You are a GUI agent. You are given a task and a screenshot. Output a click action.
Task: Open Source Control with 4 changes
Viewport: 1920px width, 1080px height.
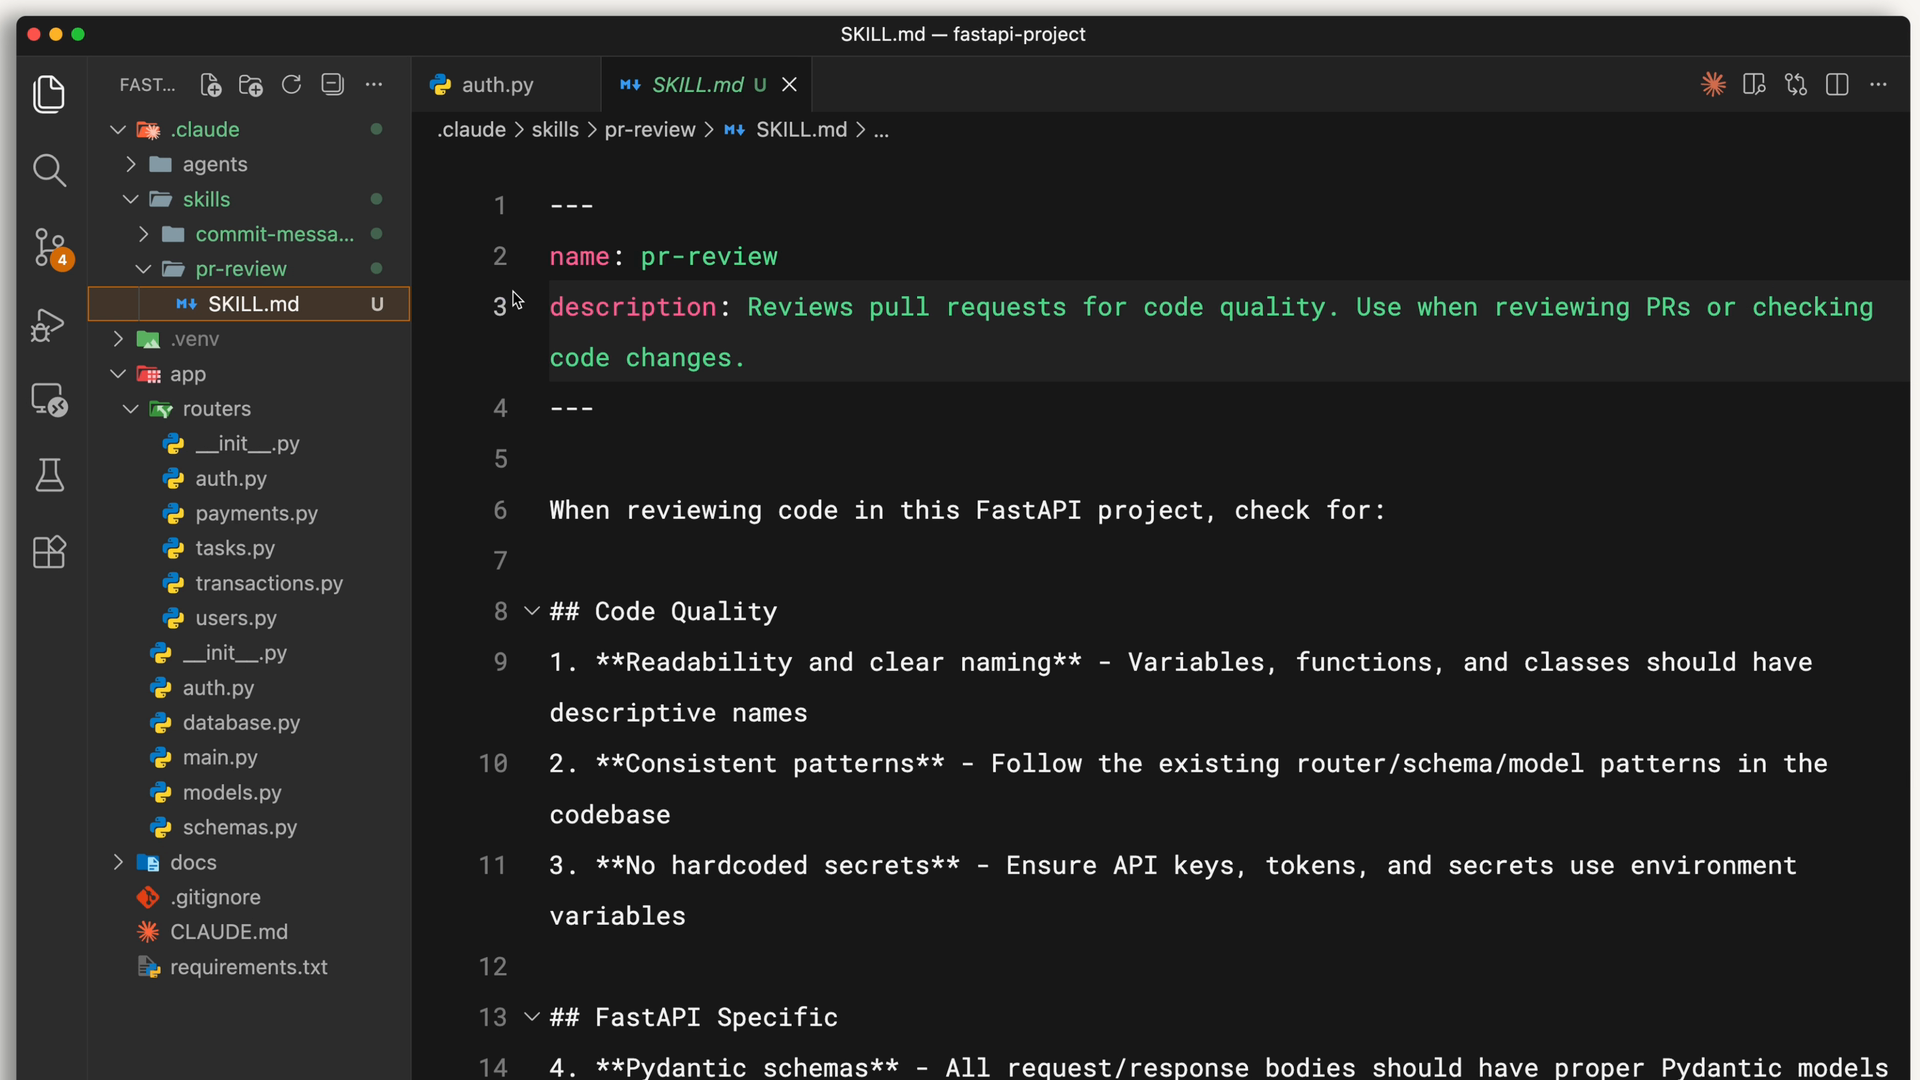pos(49,247)
